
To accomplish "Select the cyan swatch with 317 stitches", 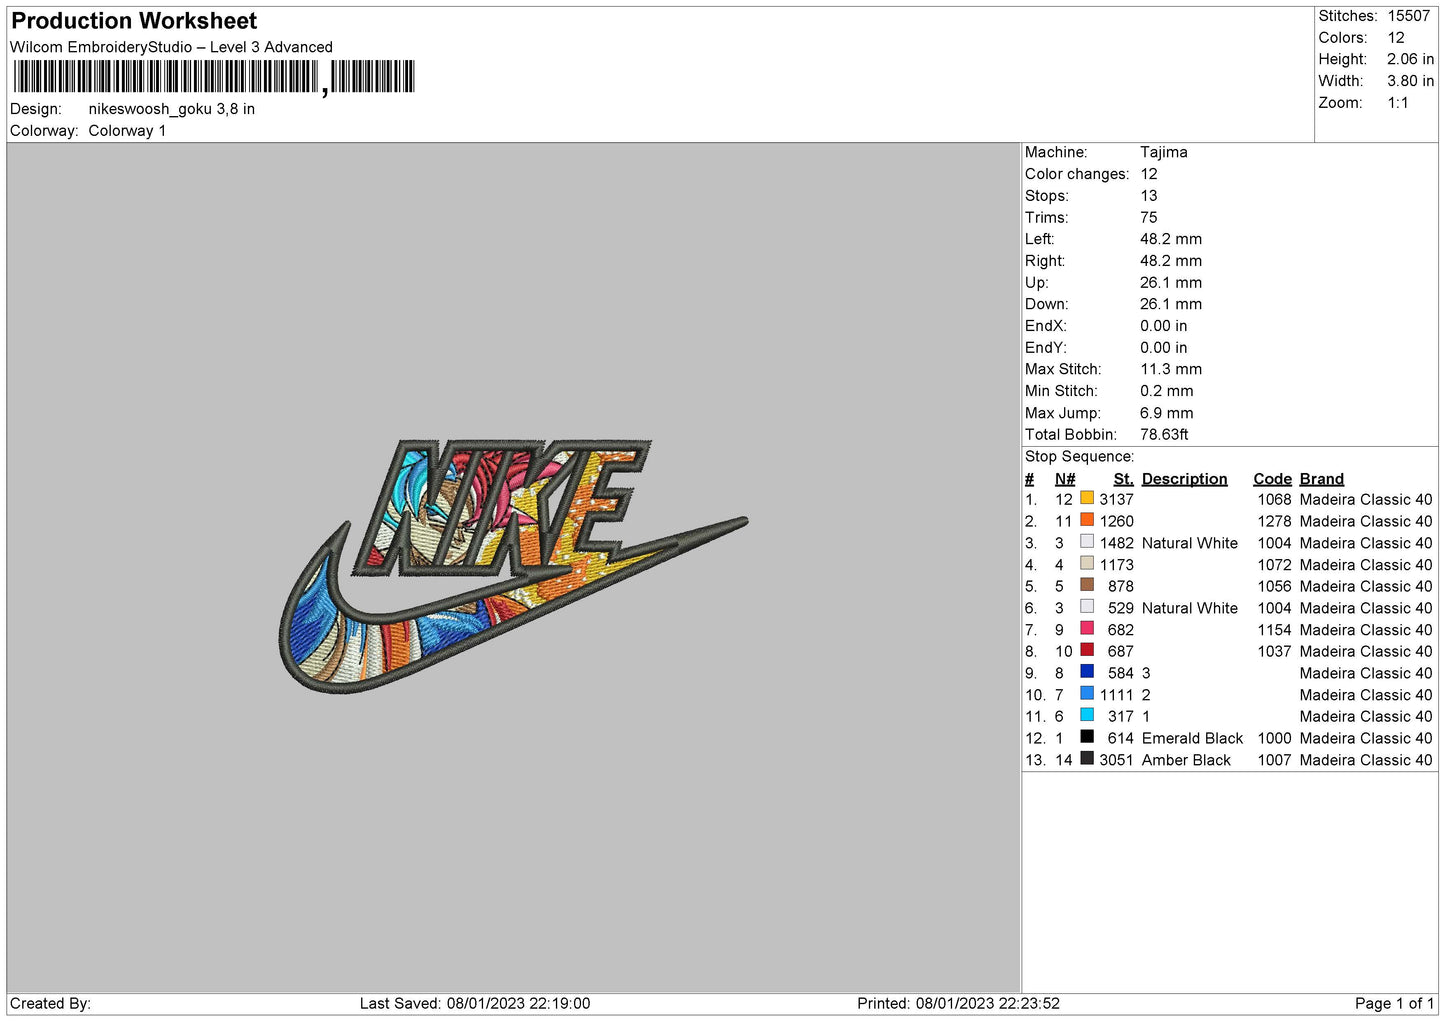I will coord(1087,715).
